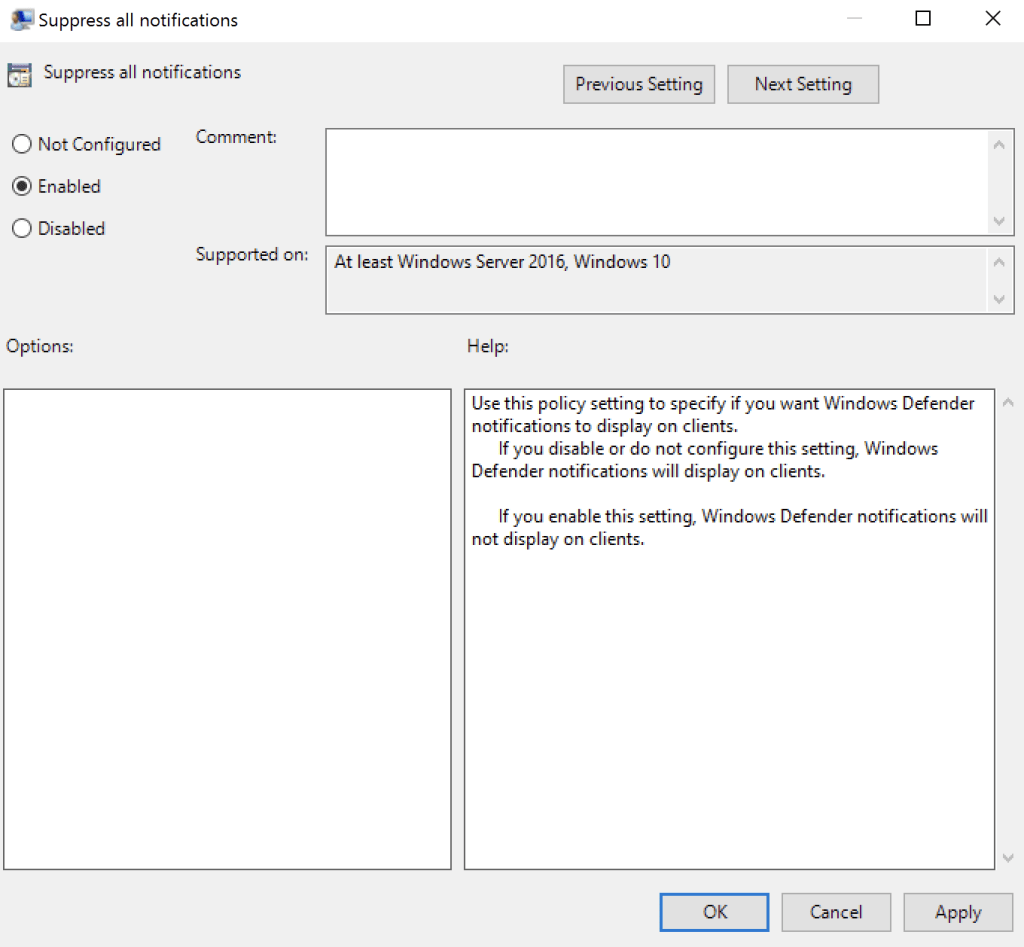
Task: Click the policy setting icon beside heading
Action: pos(19,75)
